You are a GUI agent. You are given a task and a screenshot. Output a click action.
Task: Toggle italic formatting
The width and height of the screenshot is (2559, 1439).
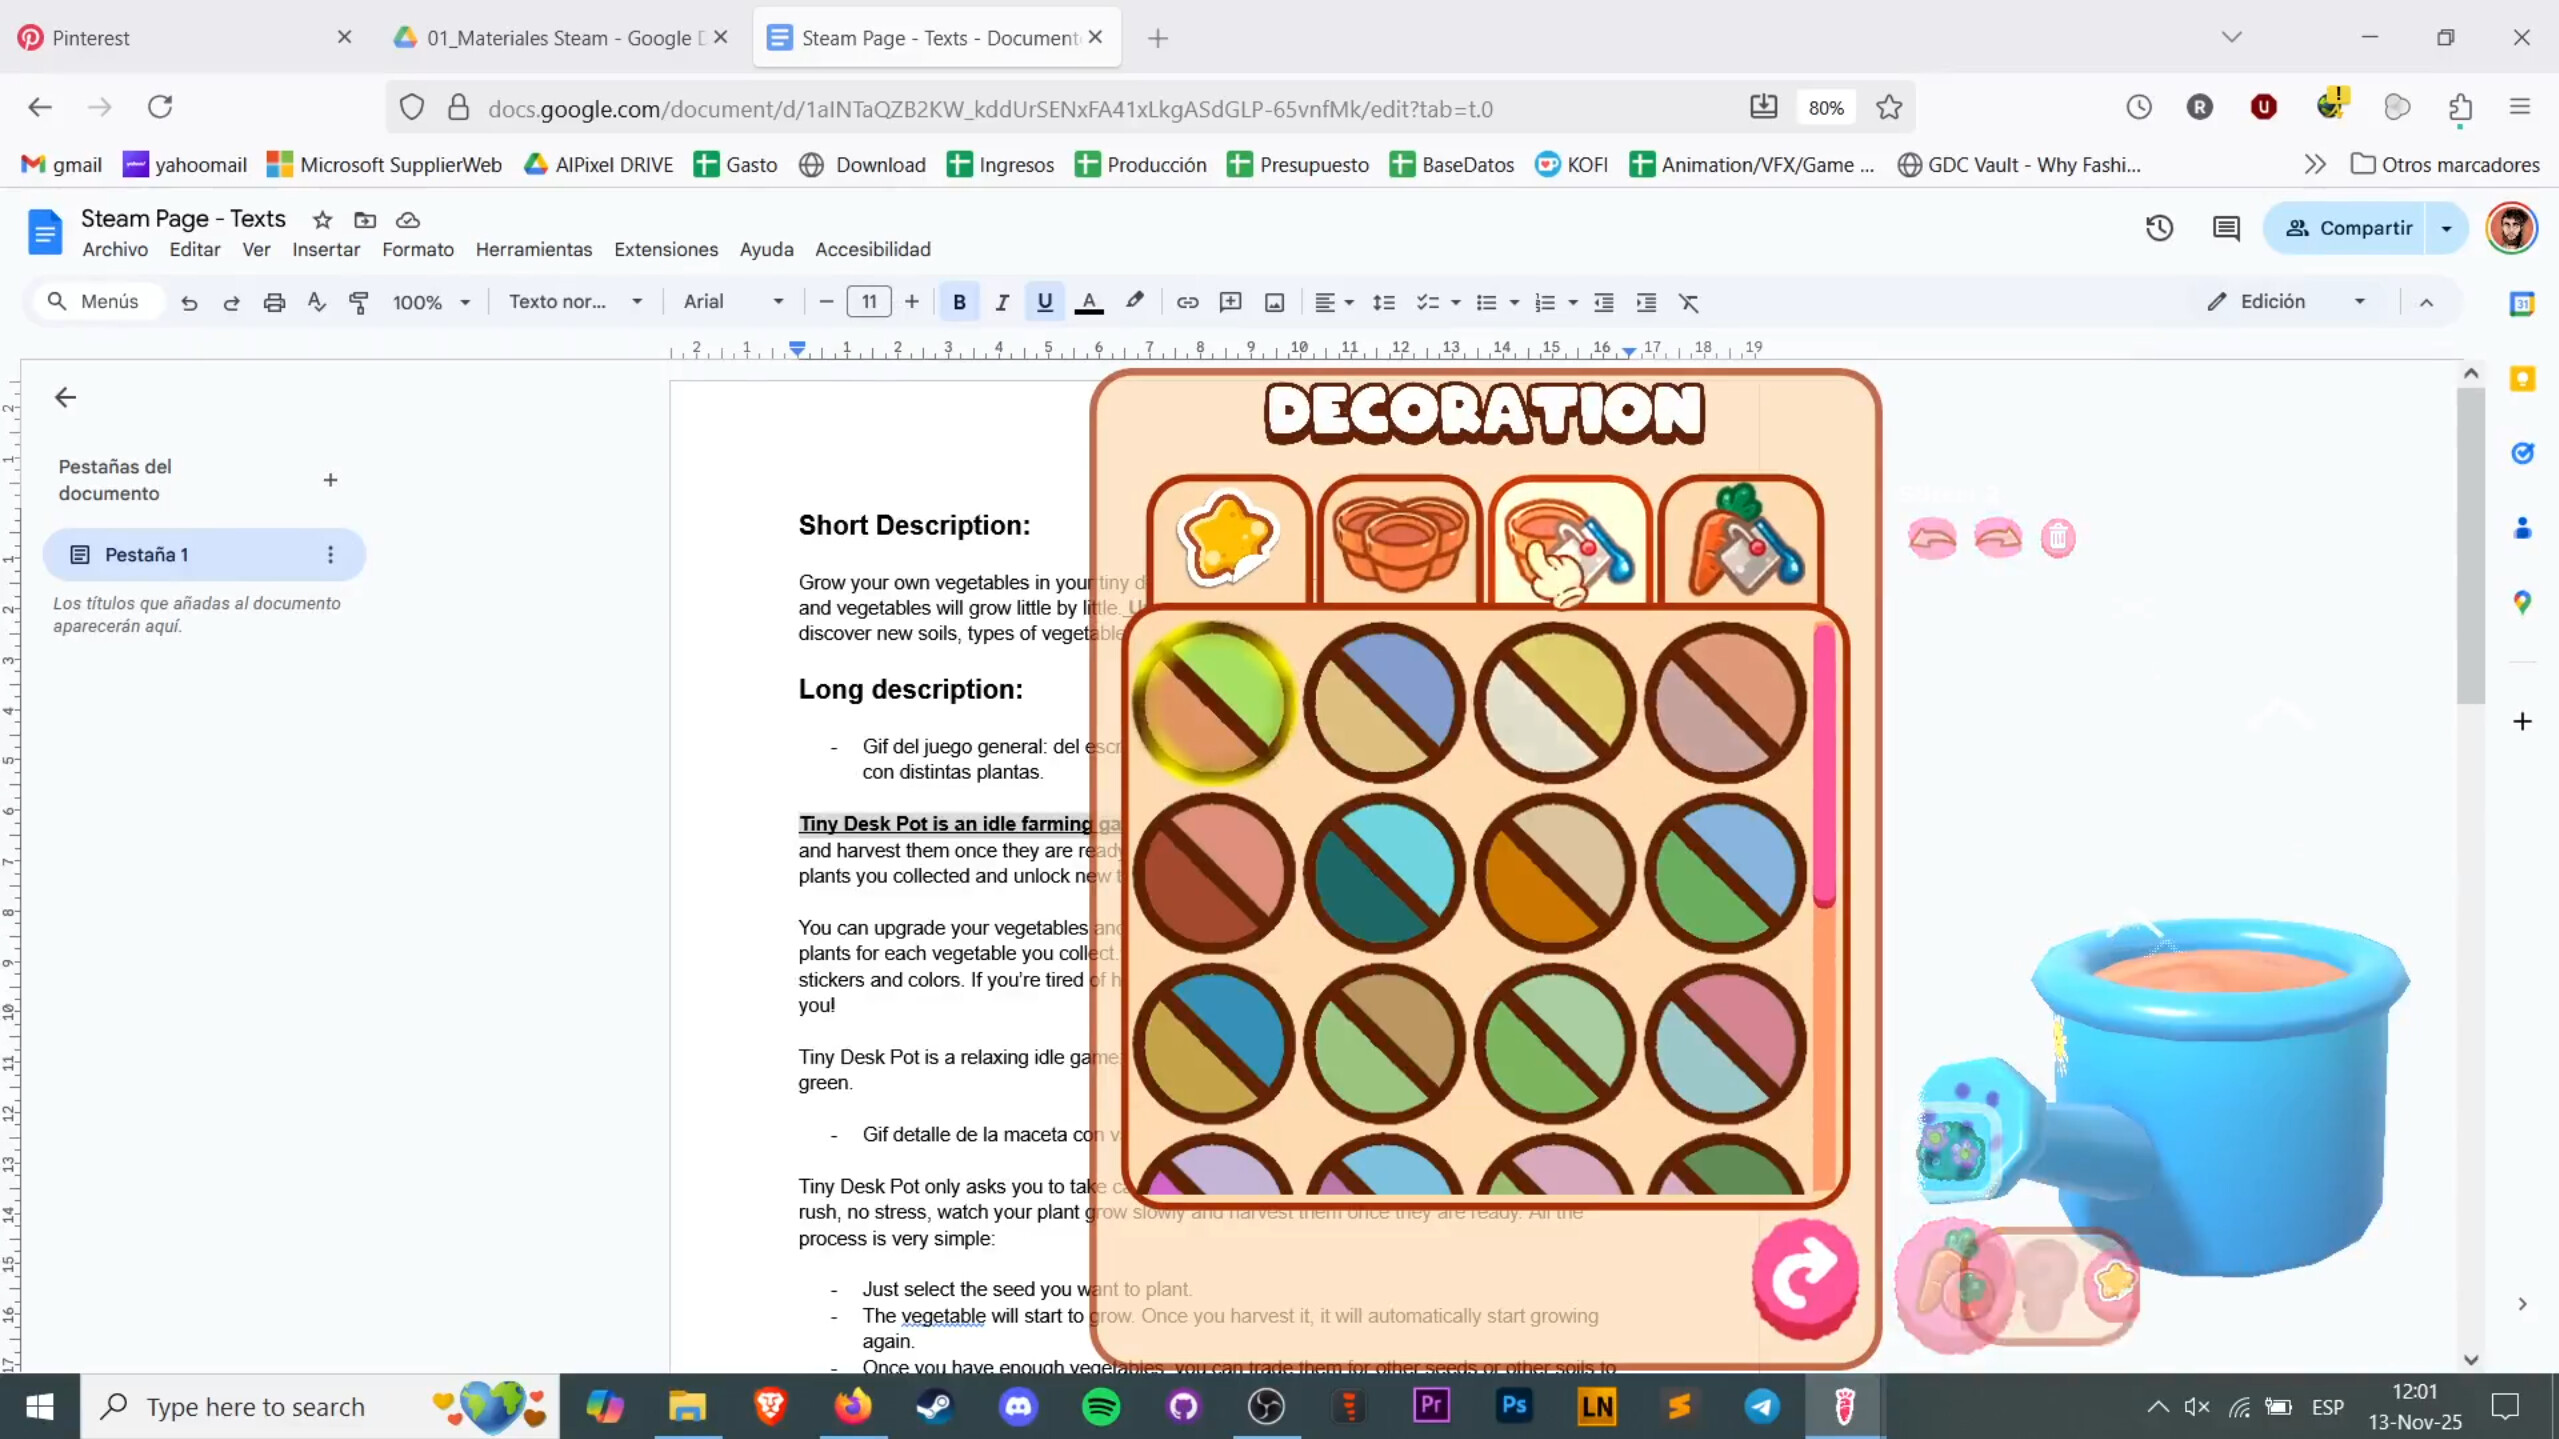click(1001, 302)
